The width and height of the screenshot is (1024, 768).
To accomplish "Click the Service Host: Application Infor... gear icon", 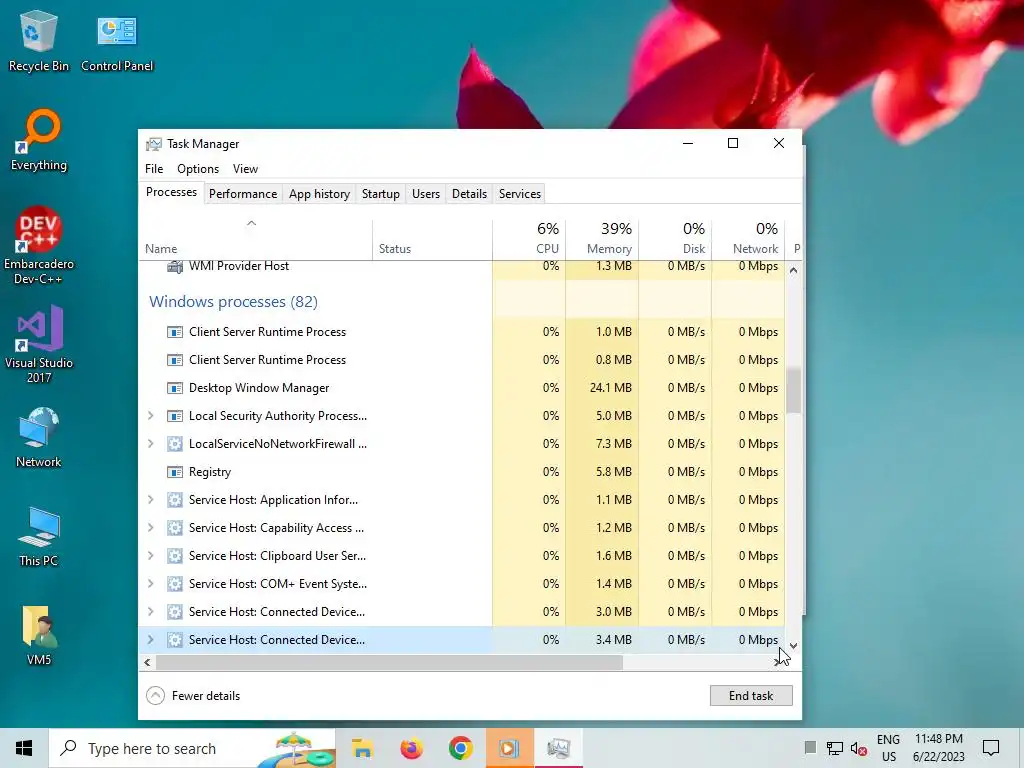I will pyautogui.click(x=174, y=500).
